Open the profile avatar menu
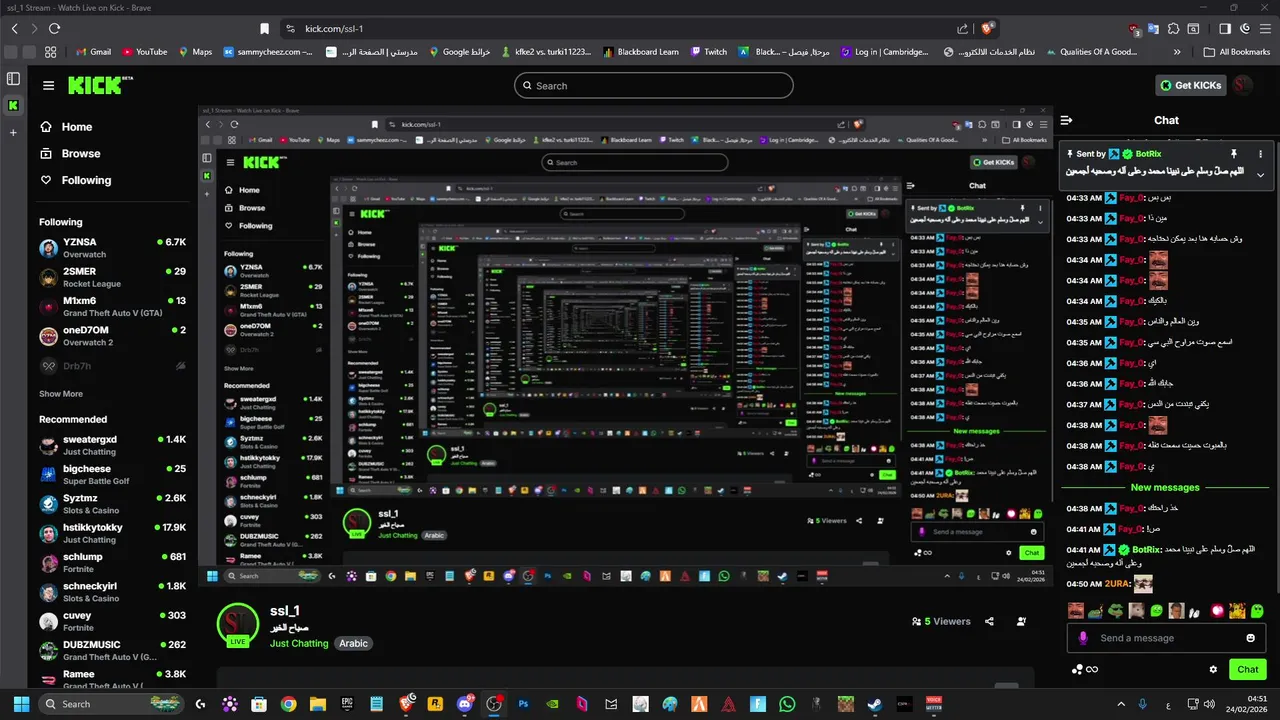Screen dimensions: 1280x720 pos(1243,85)
